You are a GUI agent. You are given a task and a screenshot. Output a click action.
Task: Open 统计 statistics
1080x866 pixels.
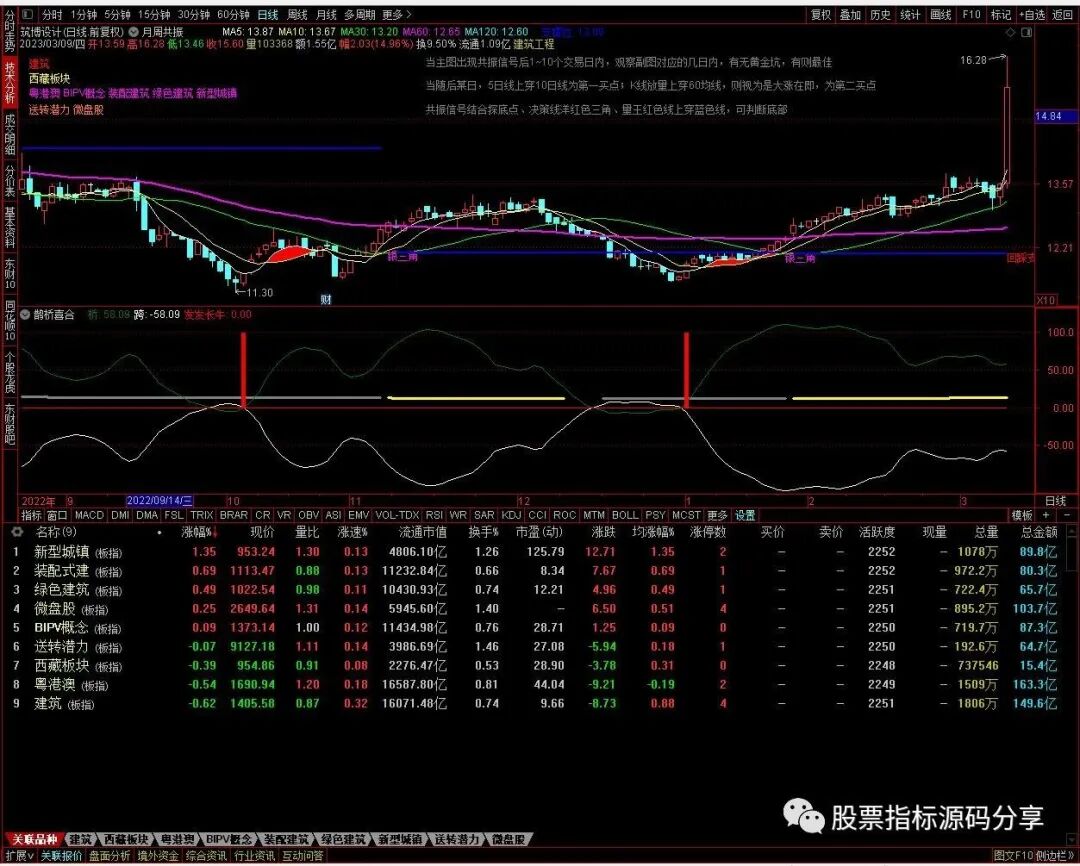pyautogui.click(x=910, y=14)
